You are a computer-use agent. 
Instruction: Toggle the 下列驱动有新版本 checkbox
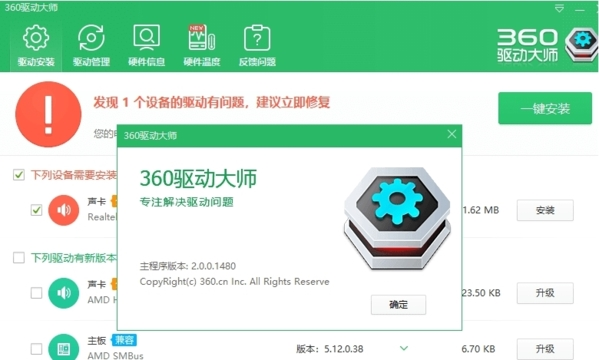[19, 258]
